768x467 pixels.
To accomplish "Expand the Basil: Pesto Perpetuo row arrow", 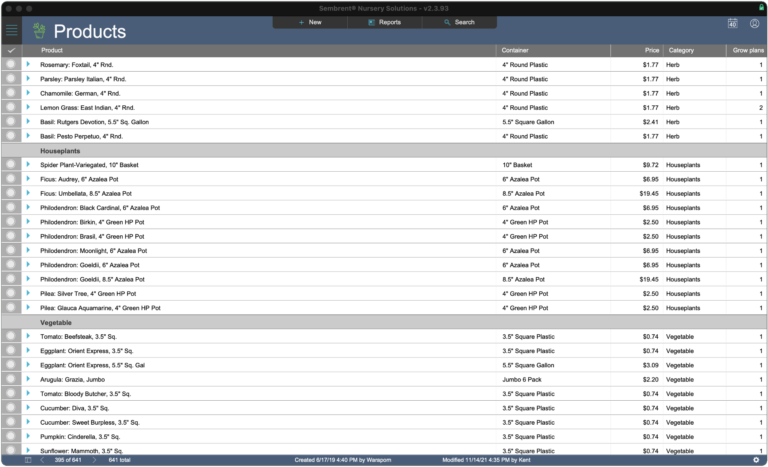I will (28, 136).
